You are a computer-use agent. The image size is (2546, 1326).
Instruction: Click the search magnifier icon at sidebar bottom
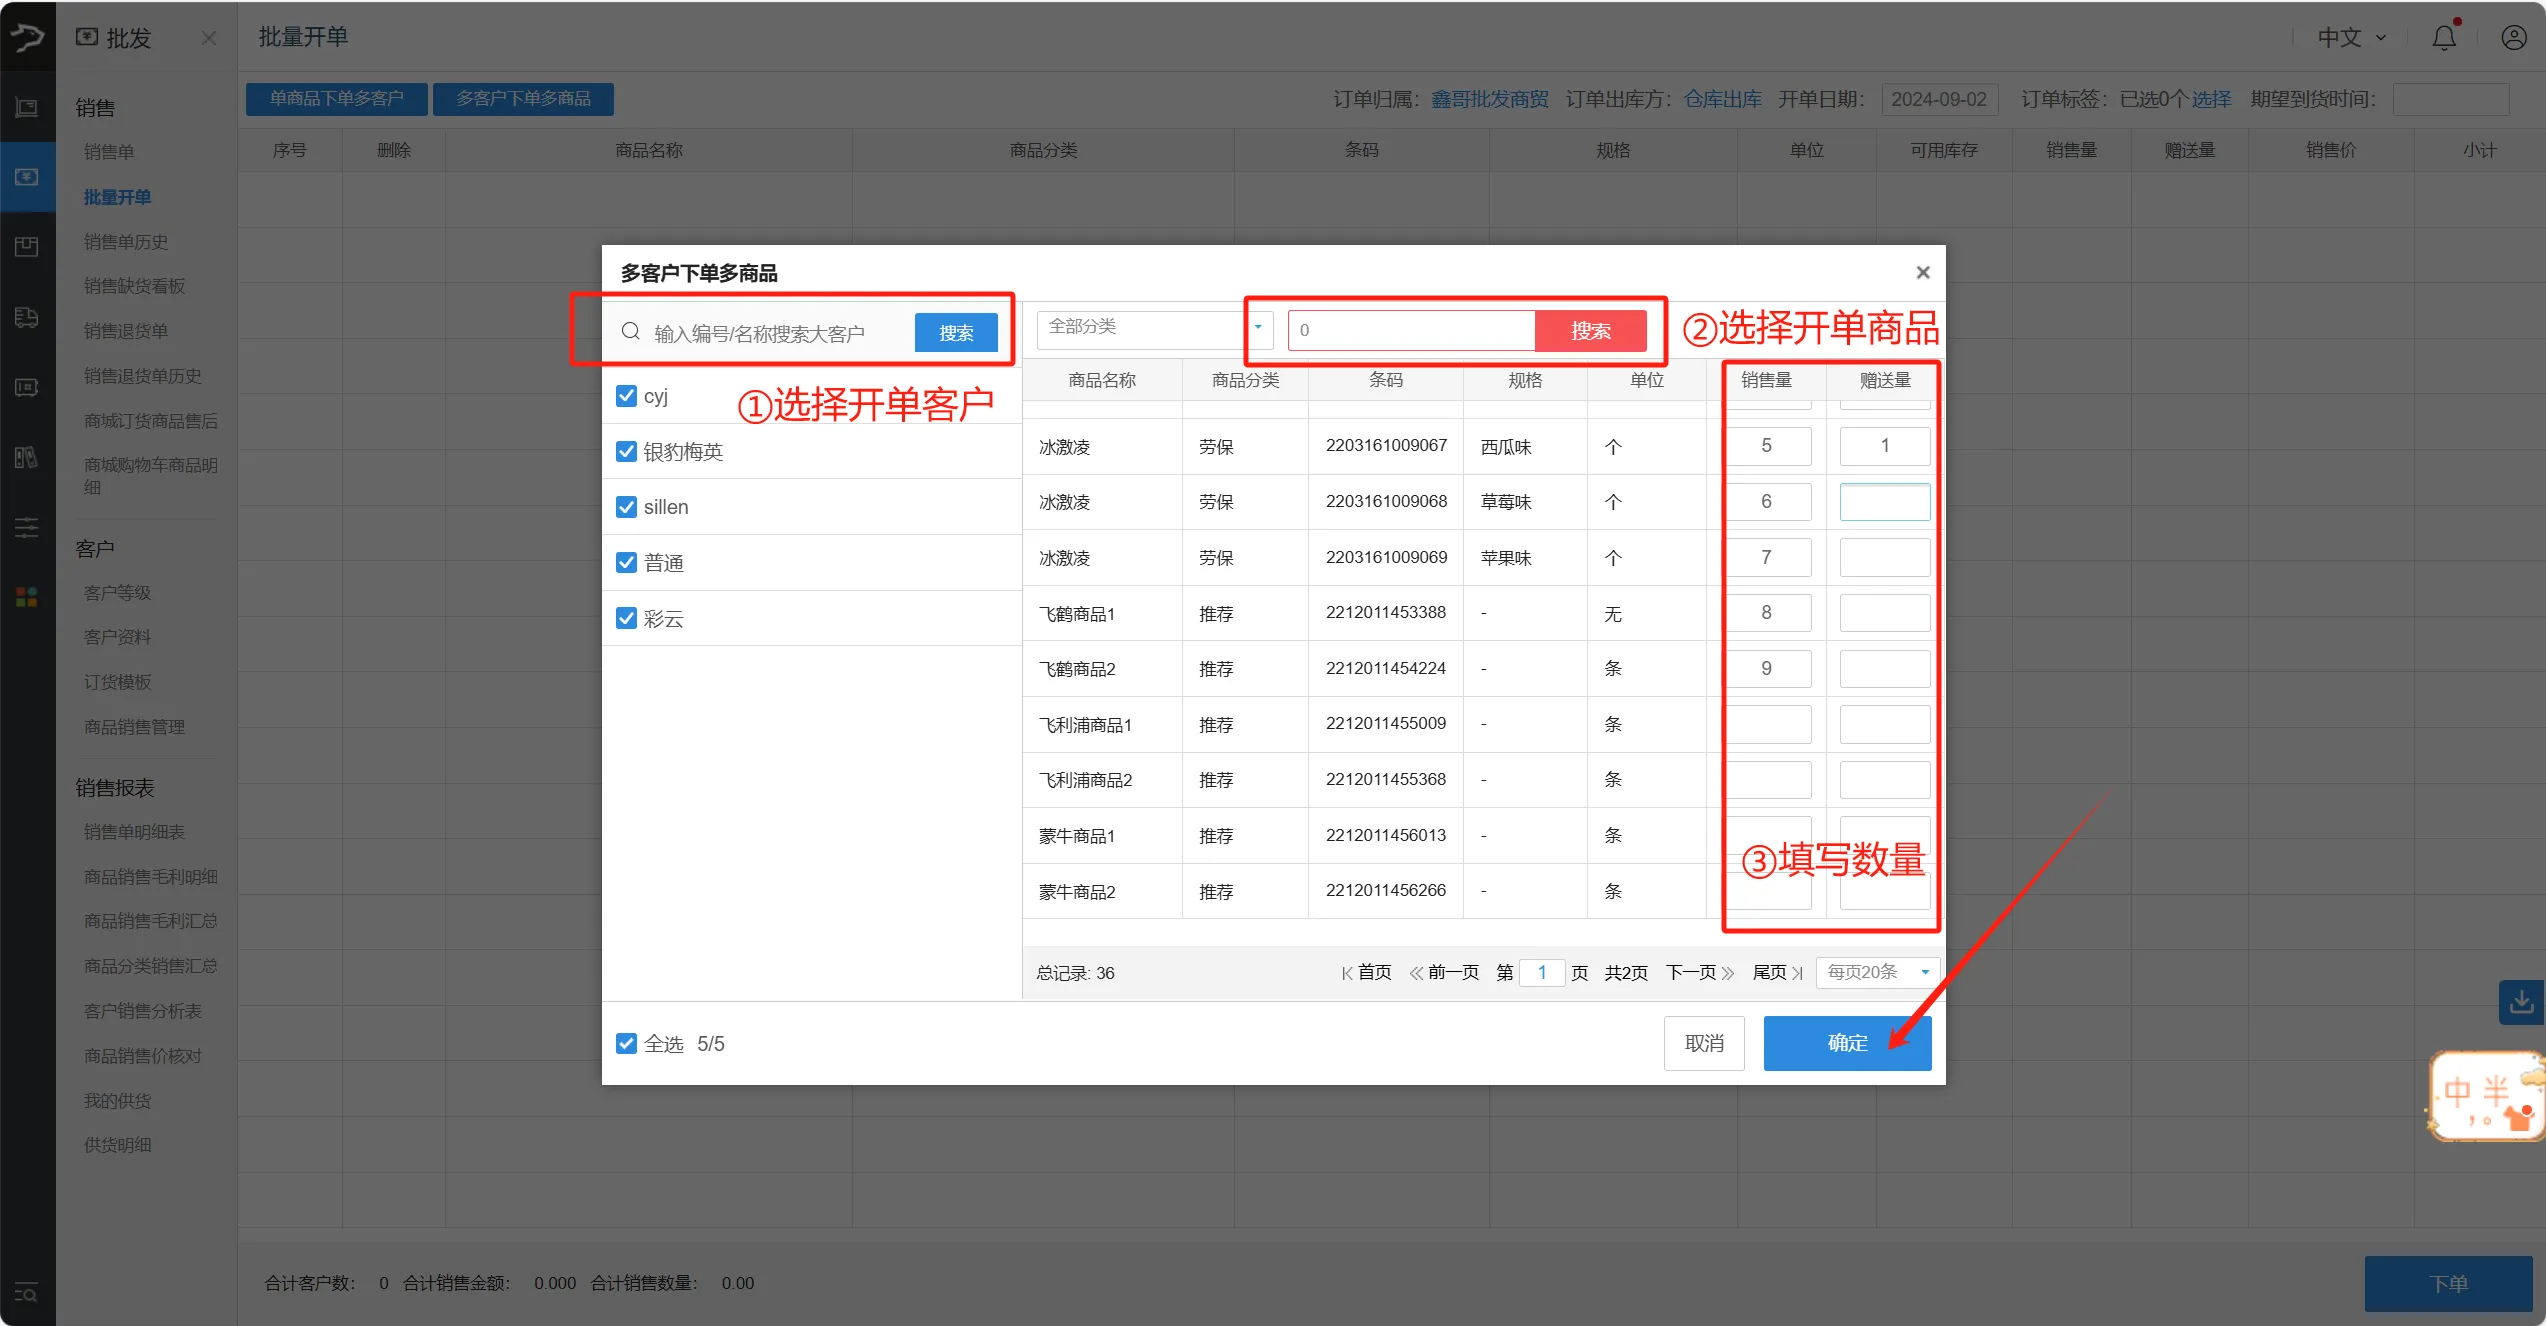point(25,1293)
